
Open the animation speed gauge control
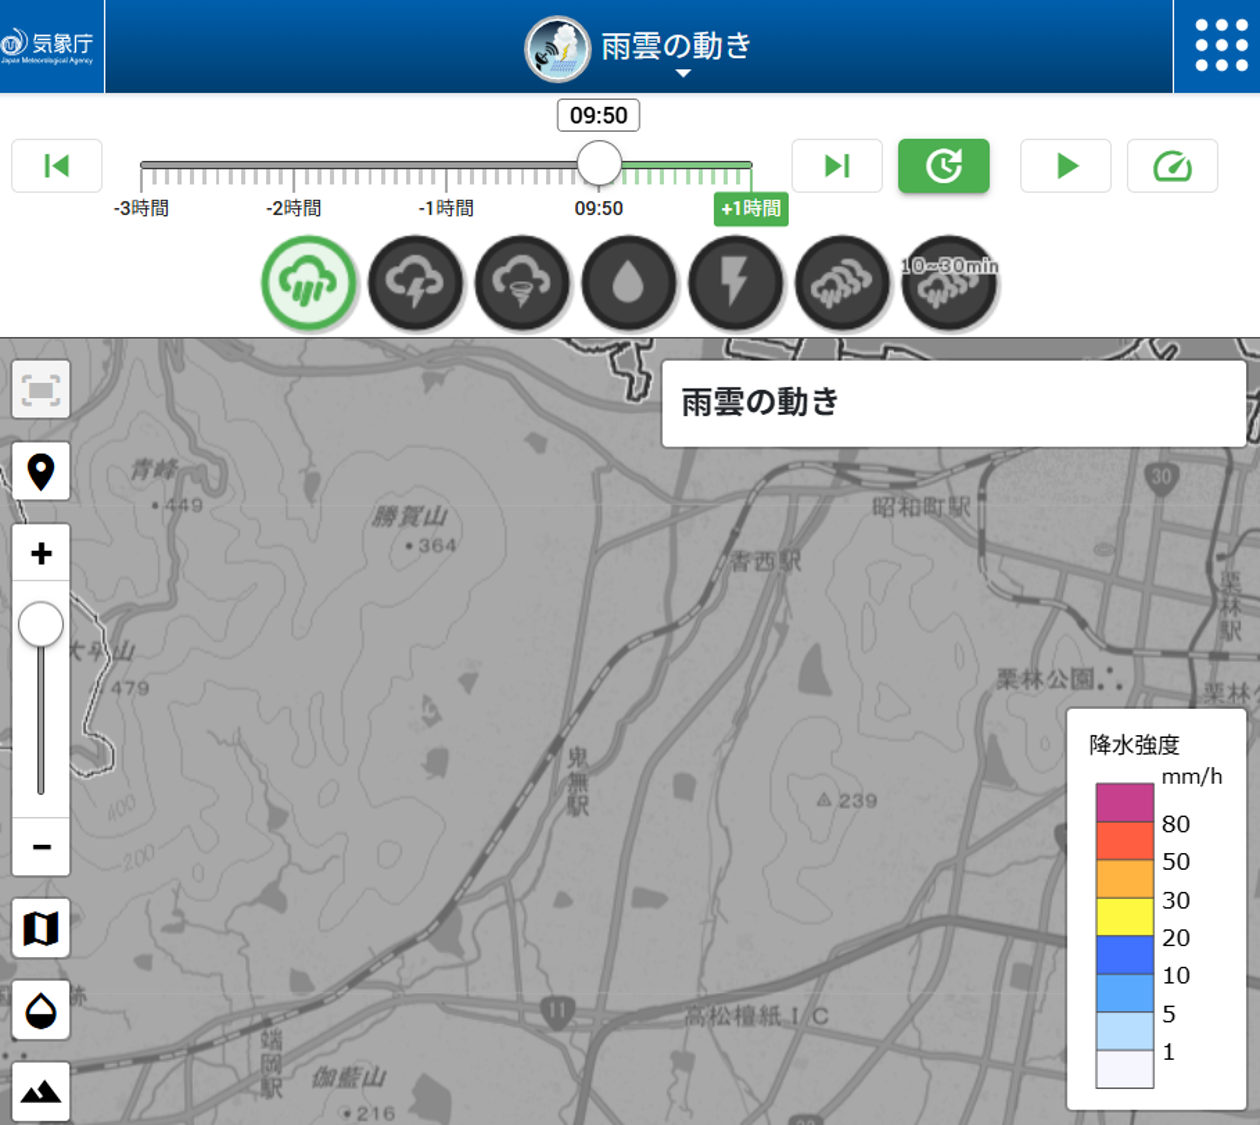[x=1172, y=166]
